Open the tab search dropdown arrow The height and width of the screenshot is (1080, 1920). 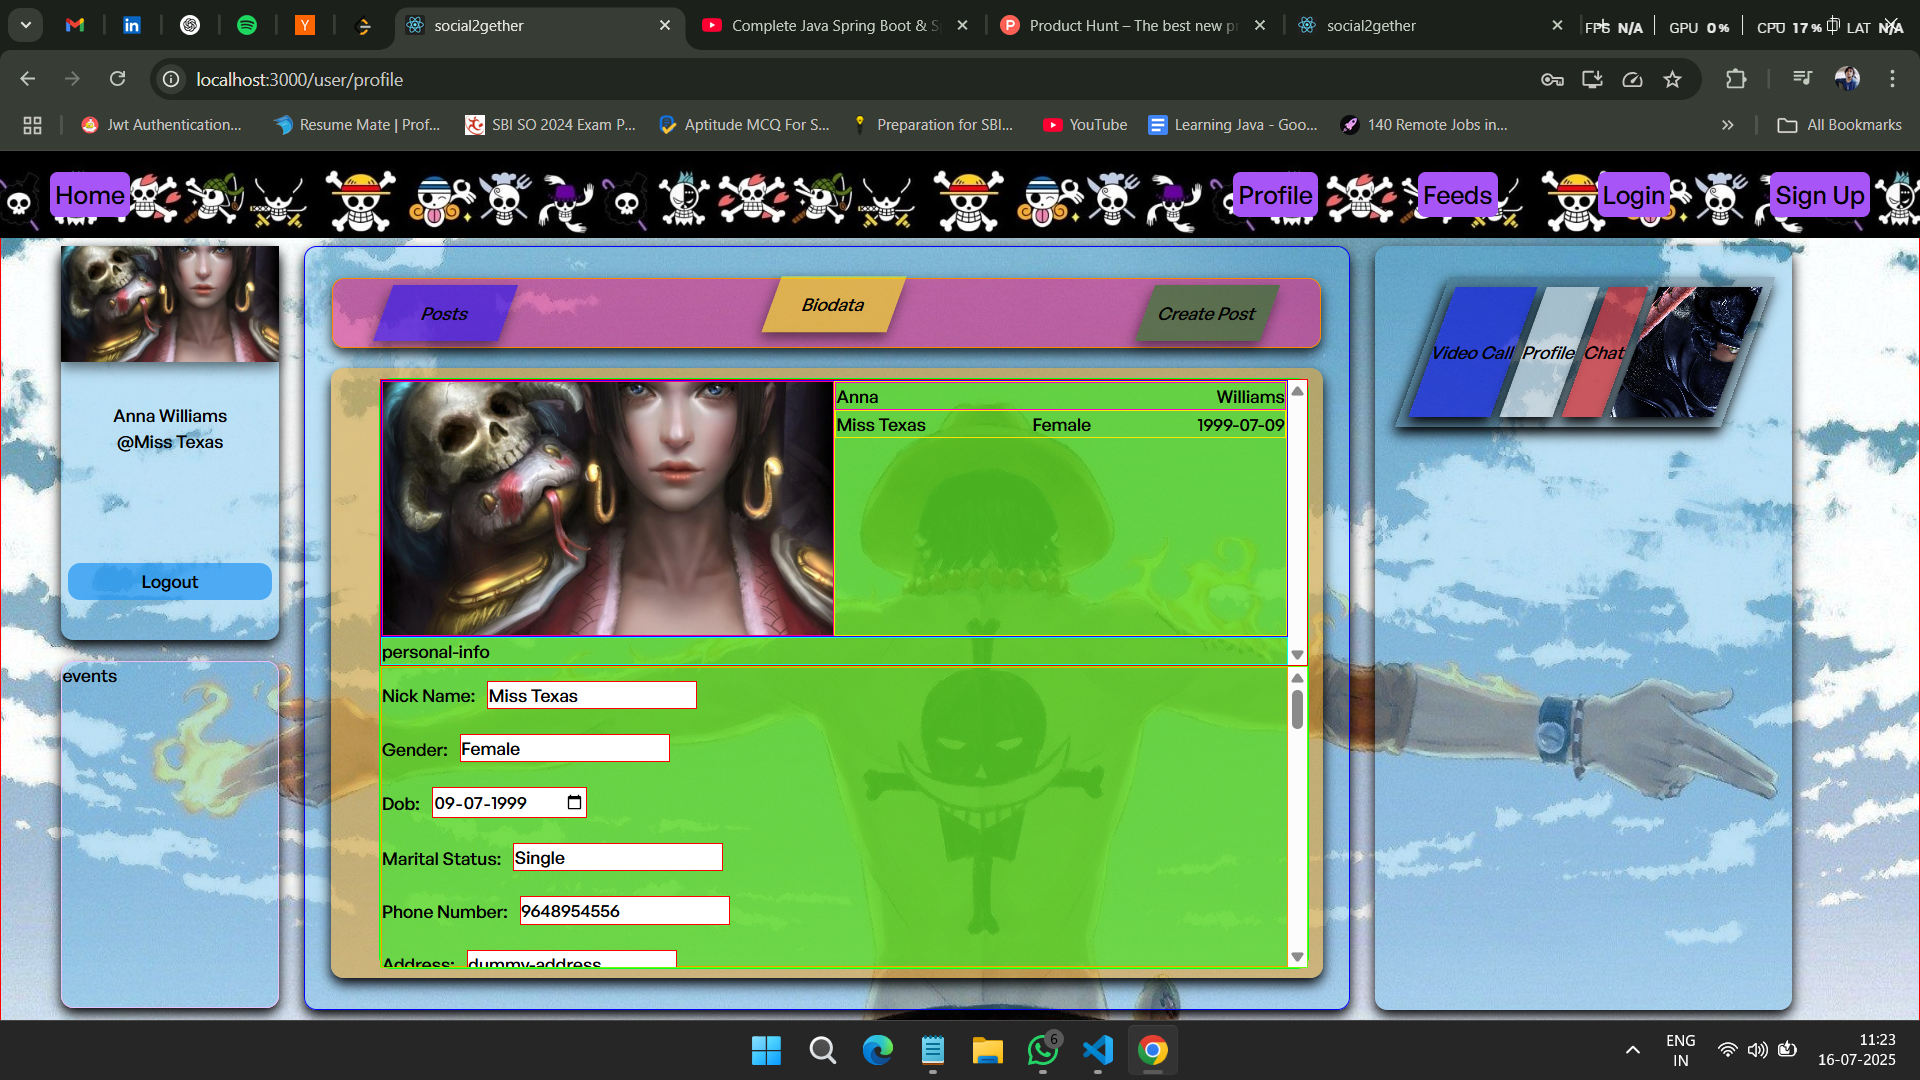point(24,25)
